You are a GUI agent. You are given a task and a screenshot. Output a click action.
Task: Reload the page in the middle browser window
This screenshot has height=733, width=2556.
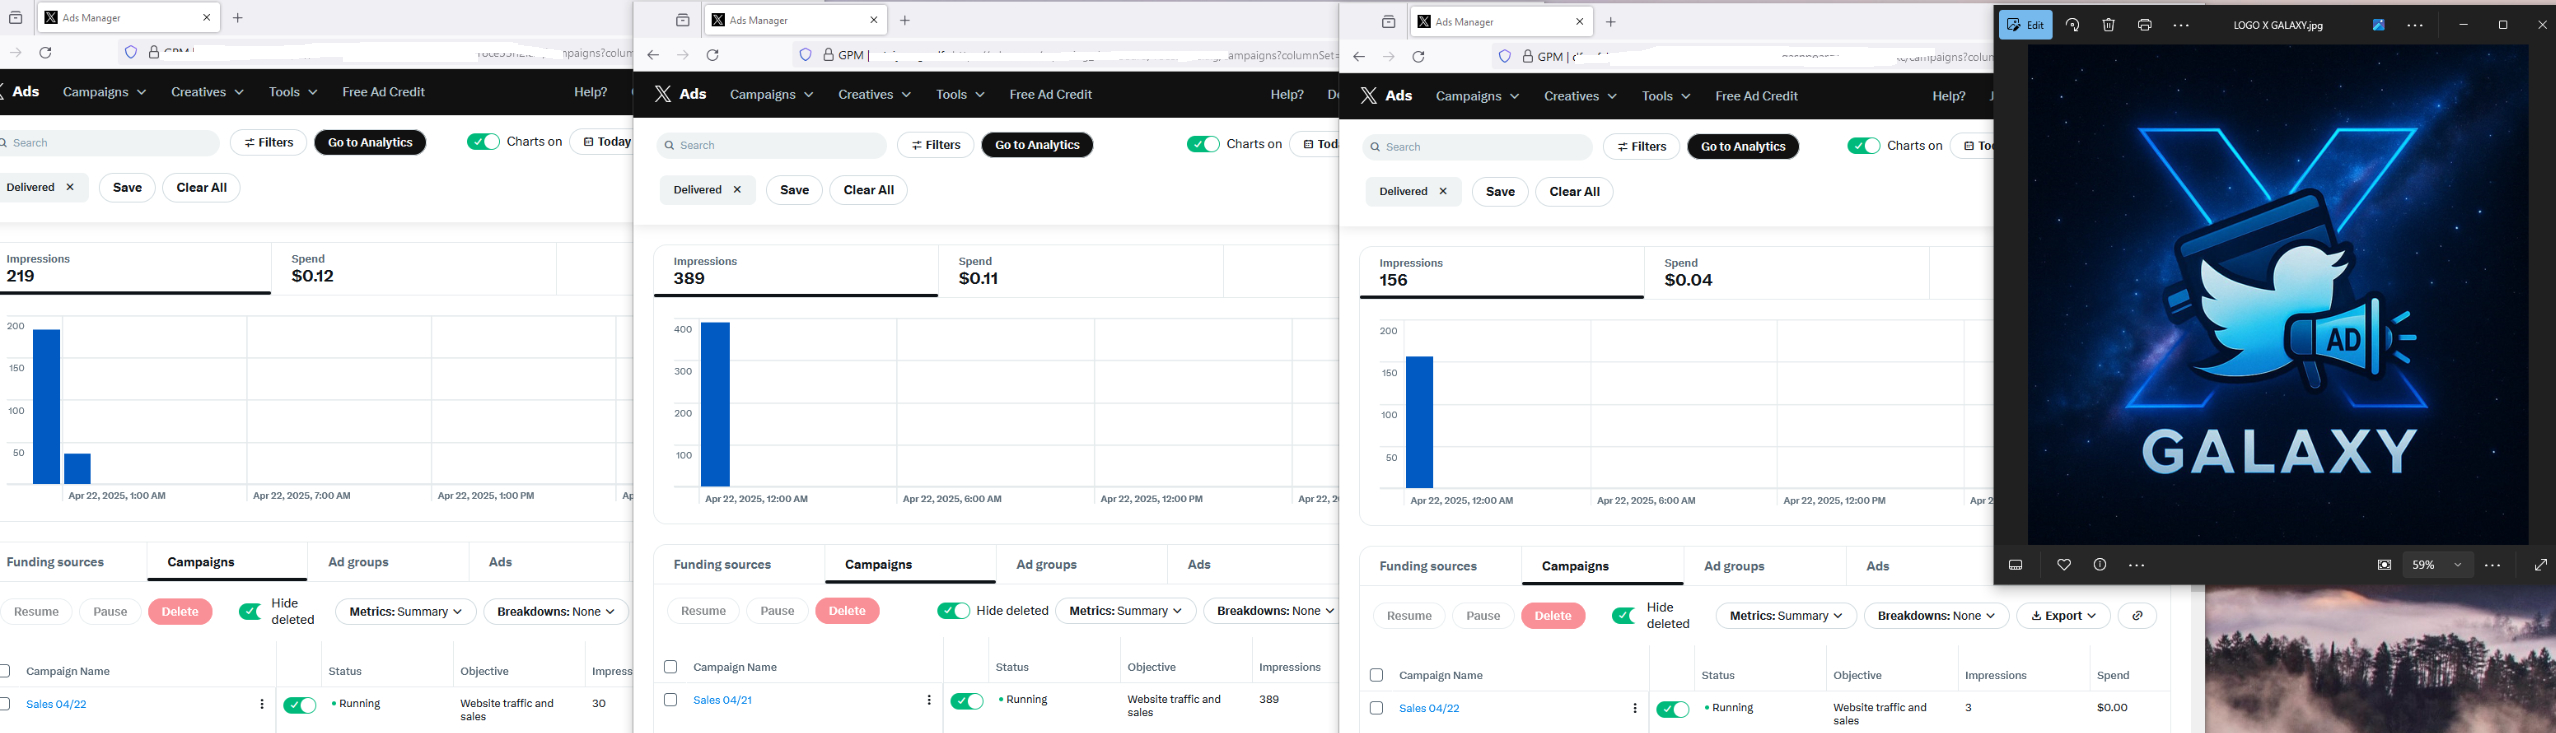(x=713, y=55)
